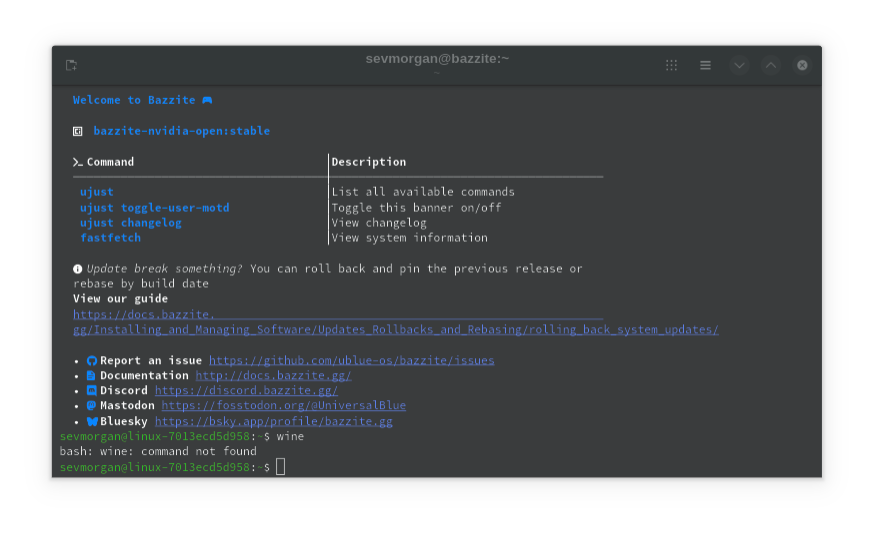This screenshot has height=536, width=874.
Task: Click the Bluesky butterfly icon
Action: (x=92, y=422)
